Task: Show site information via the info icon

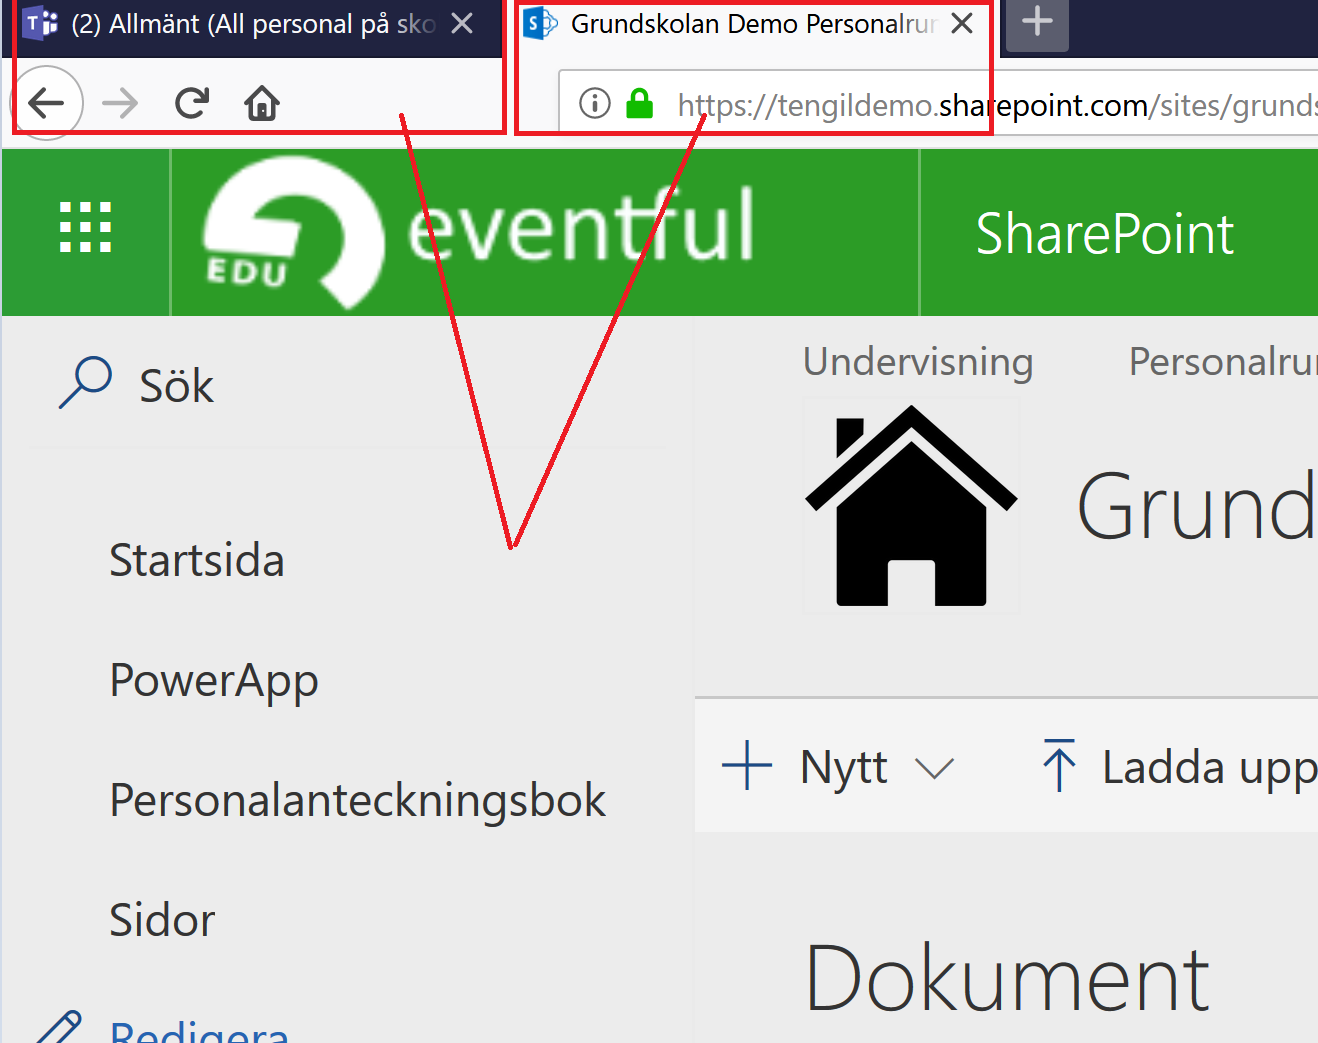Action: pyautogui.click(x=595, y=103)
